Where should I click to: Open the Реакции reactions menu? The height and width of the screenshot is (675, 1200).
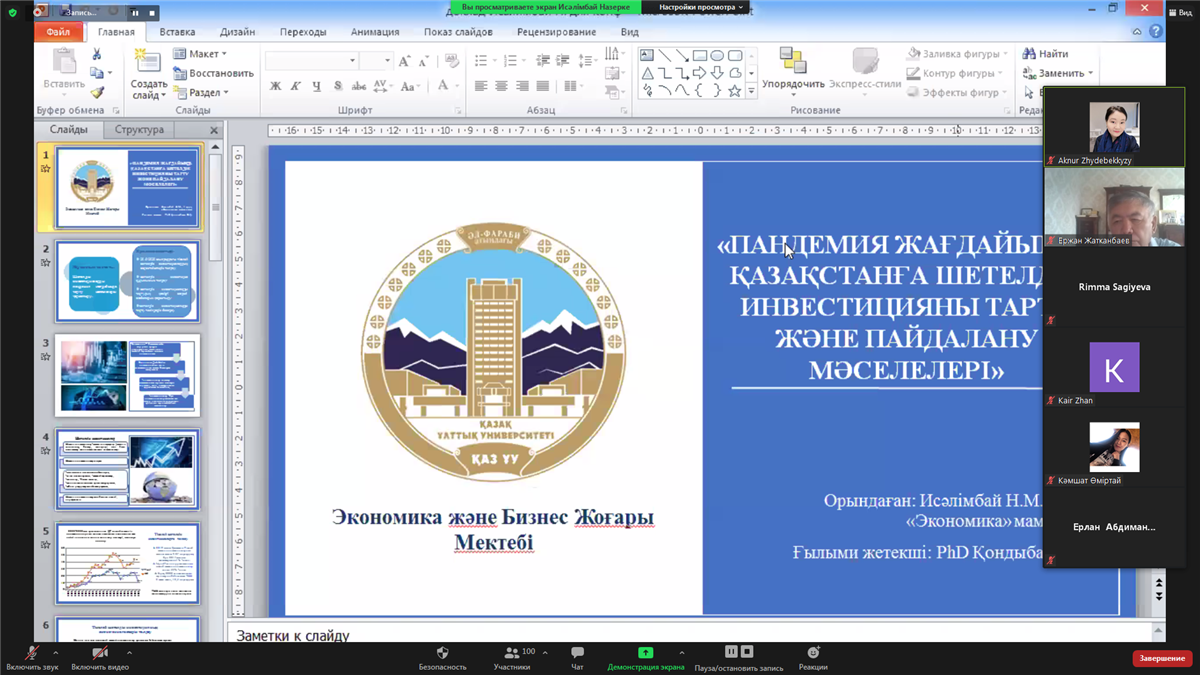(x=813, y=653)
